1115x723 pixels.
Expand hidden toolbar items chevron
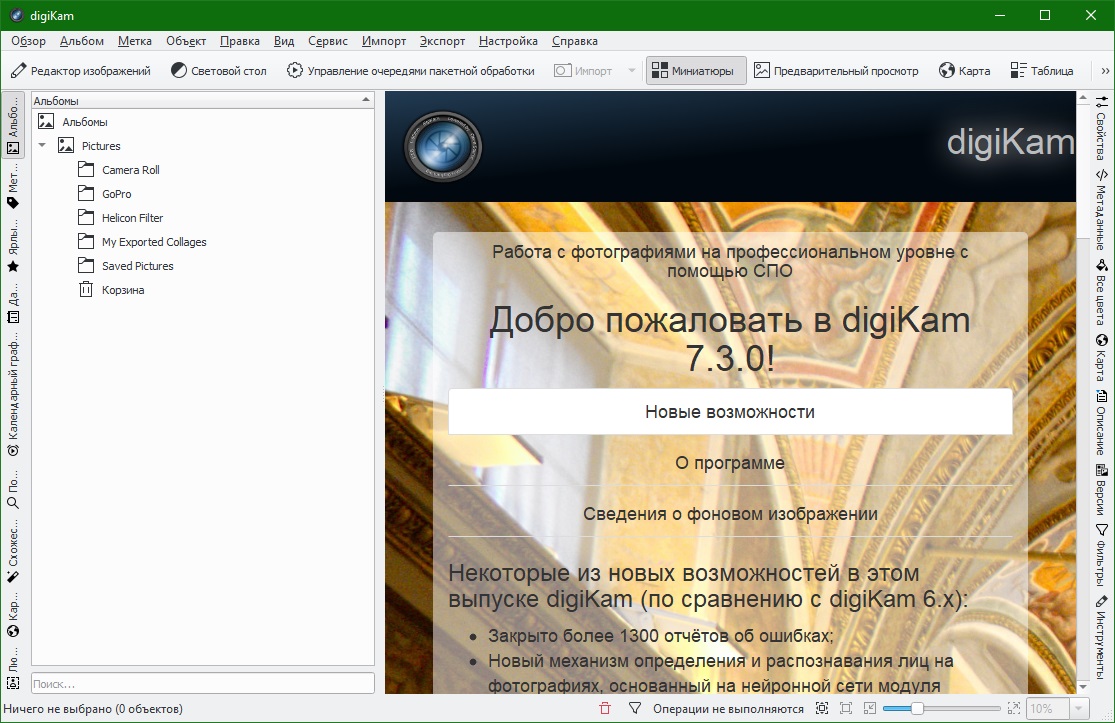[1104, 70]
